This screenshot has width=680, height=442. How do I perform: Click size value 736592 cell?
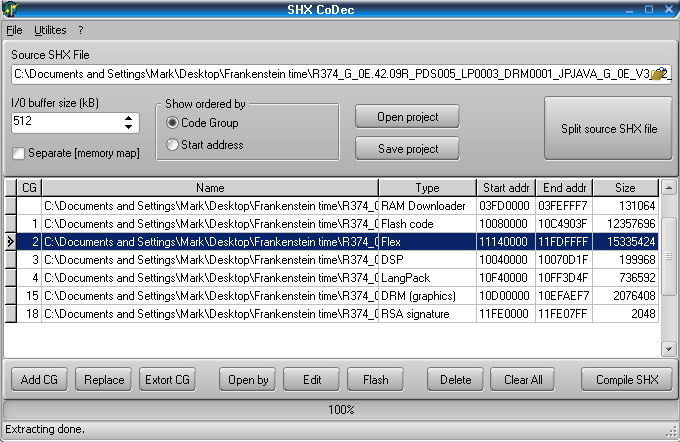click(x=625, y=278)
